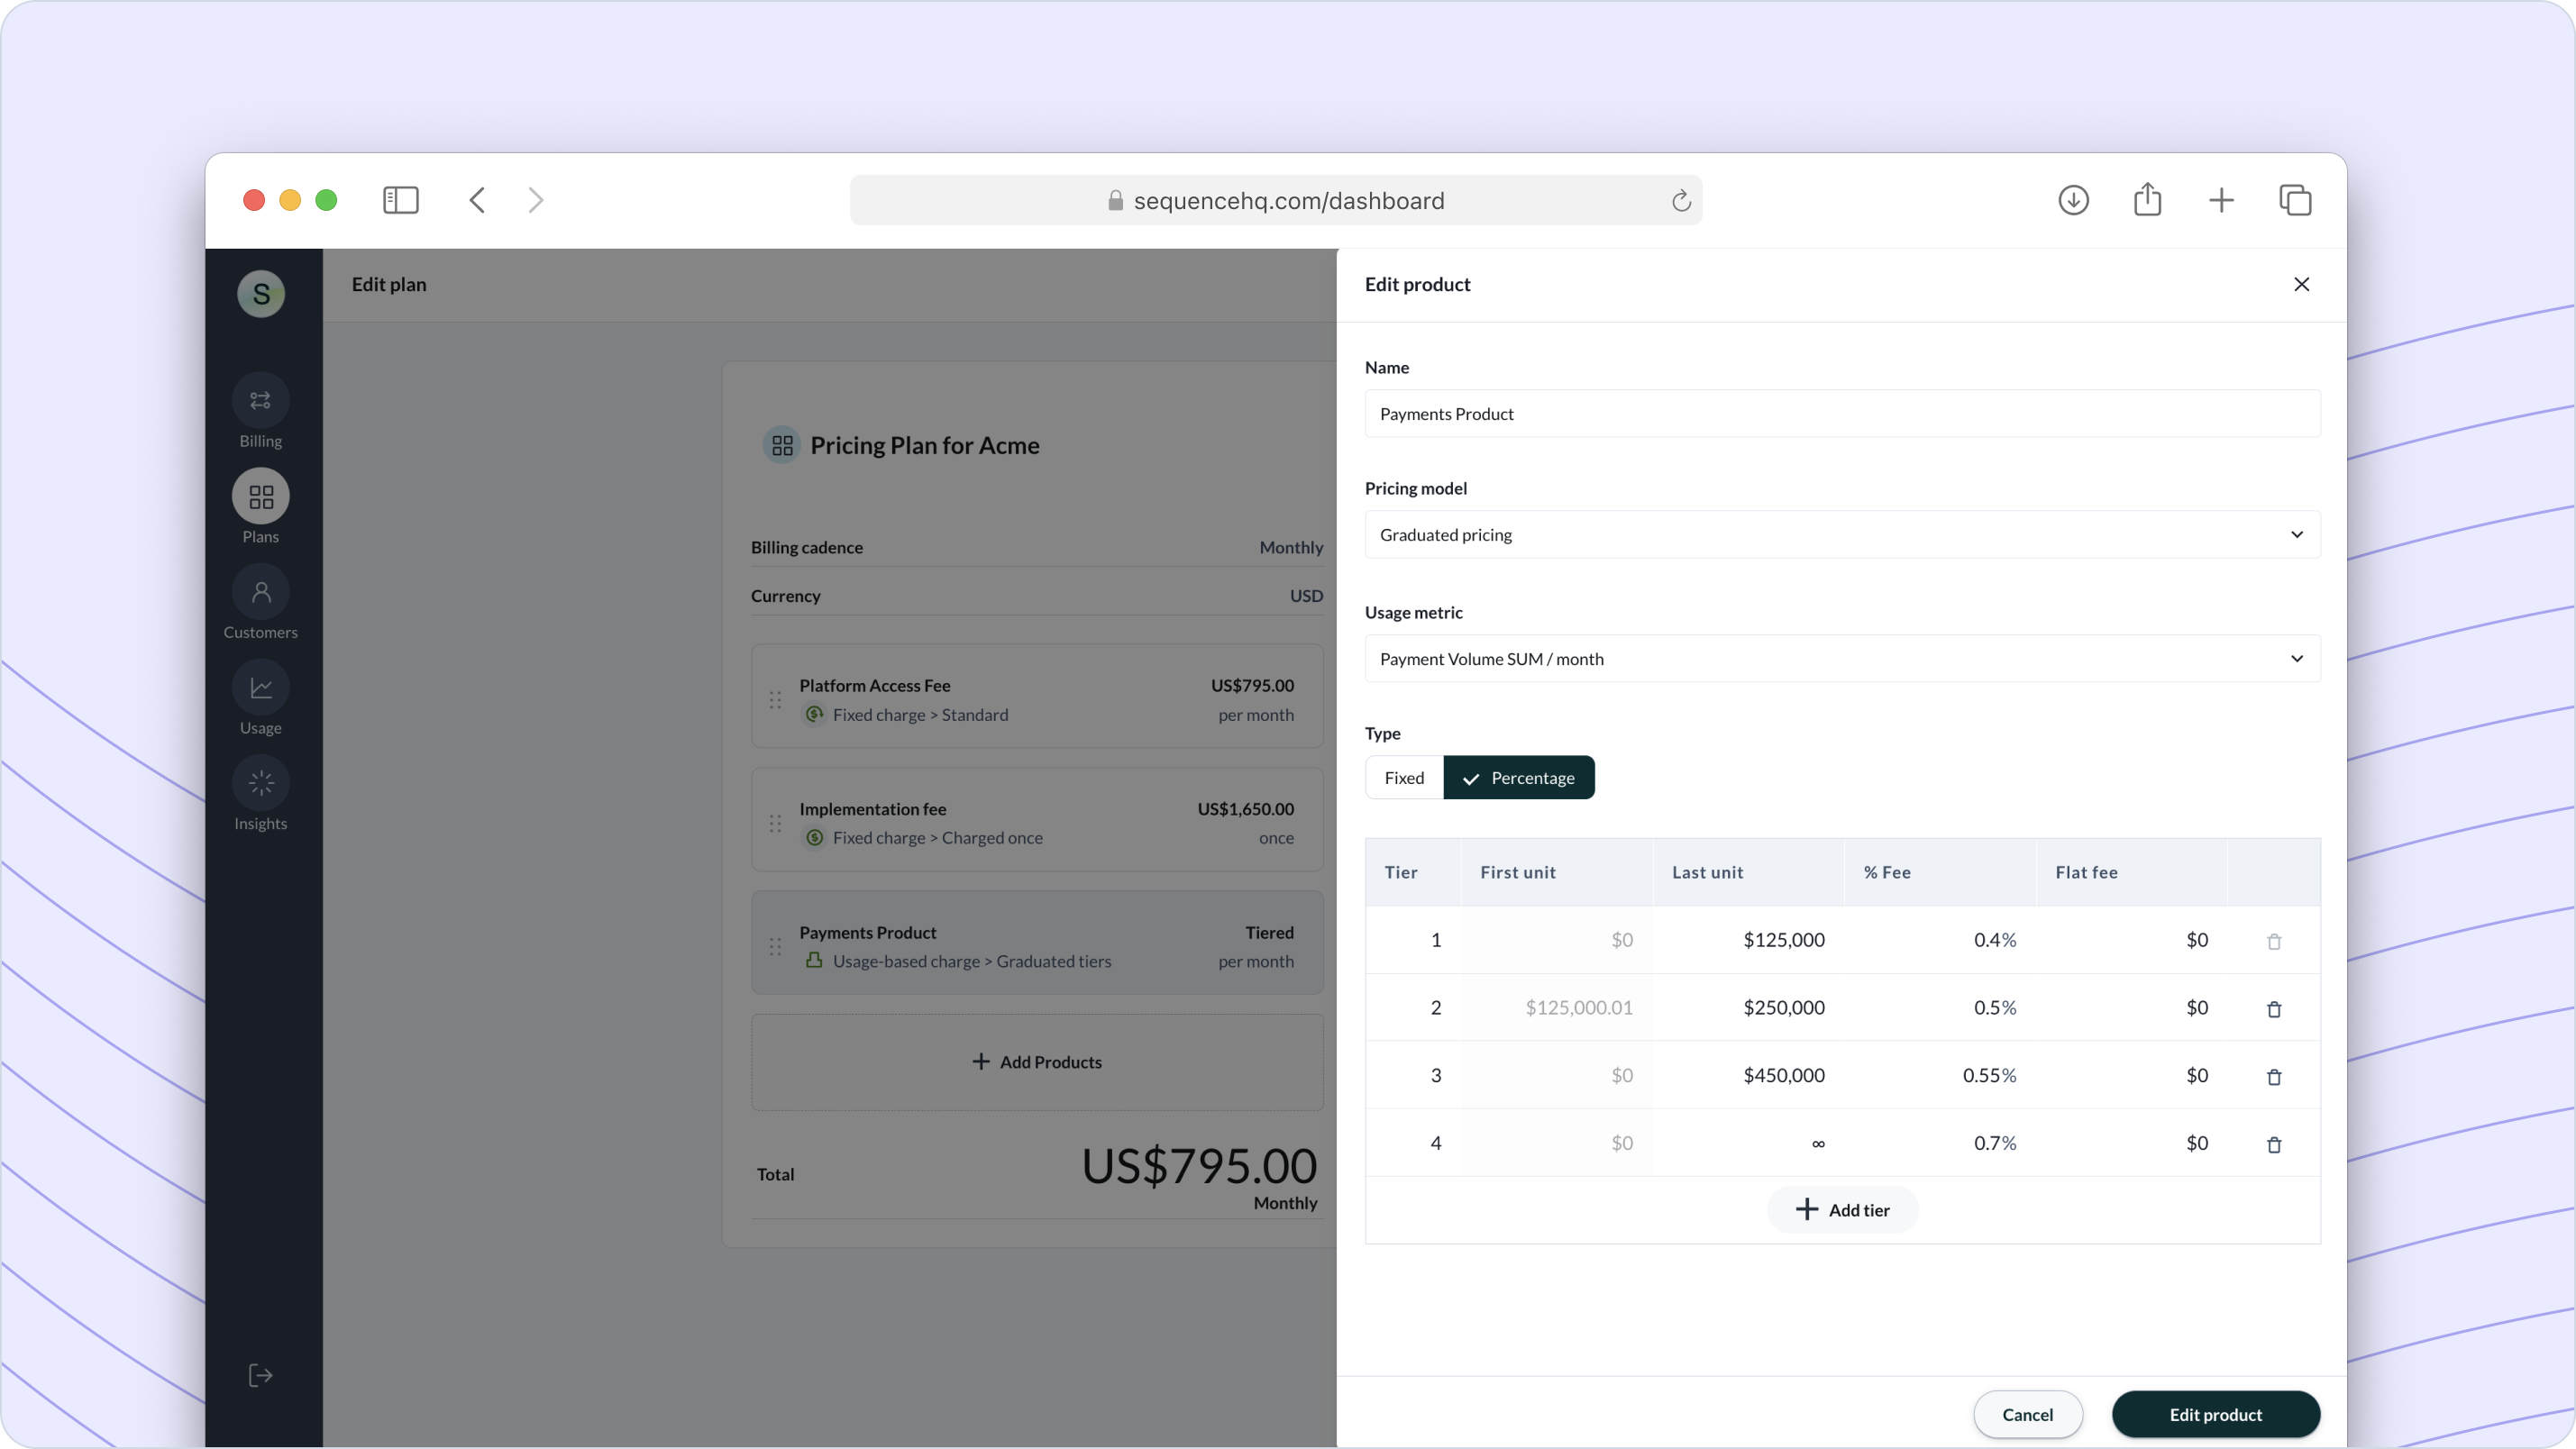Expand the Pricing model dropdown
This screenshot has width=2576, height=1449.
[1840, 534]
